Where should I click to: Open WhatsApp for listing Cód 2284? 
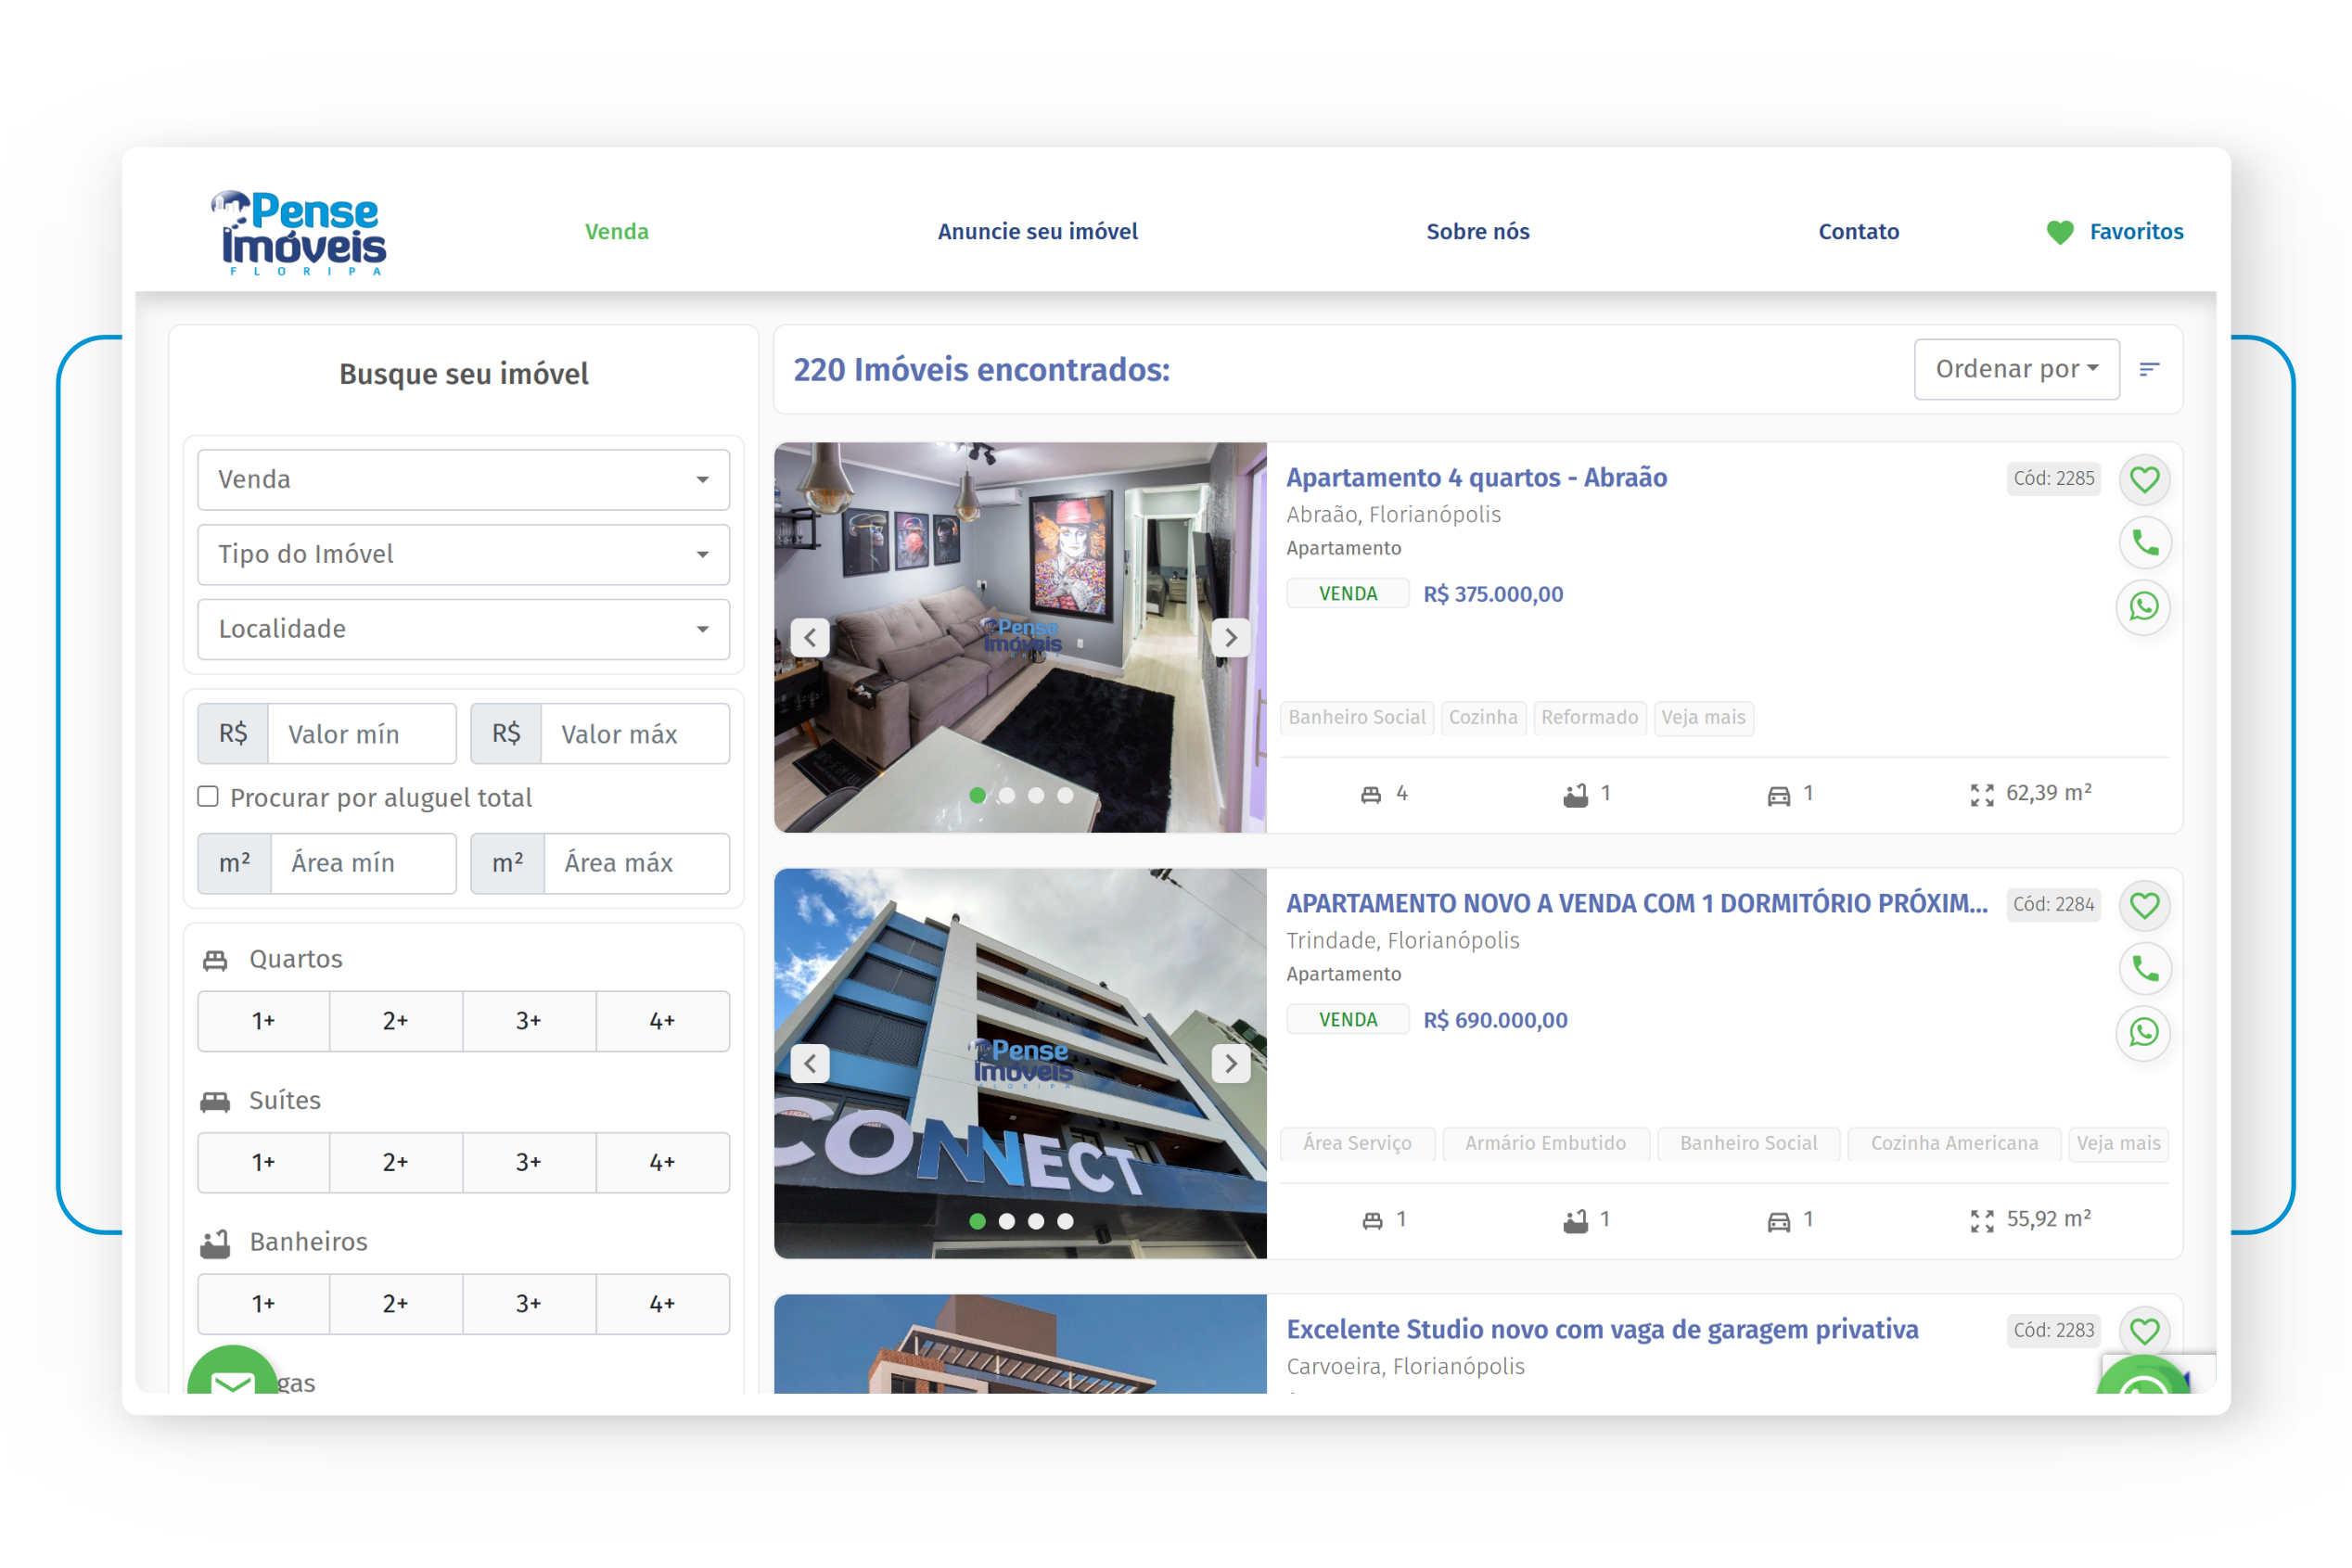(x=2144, y=1032)
